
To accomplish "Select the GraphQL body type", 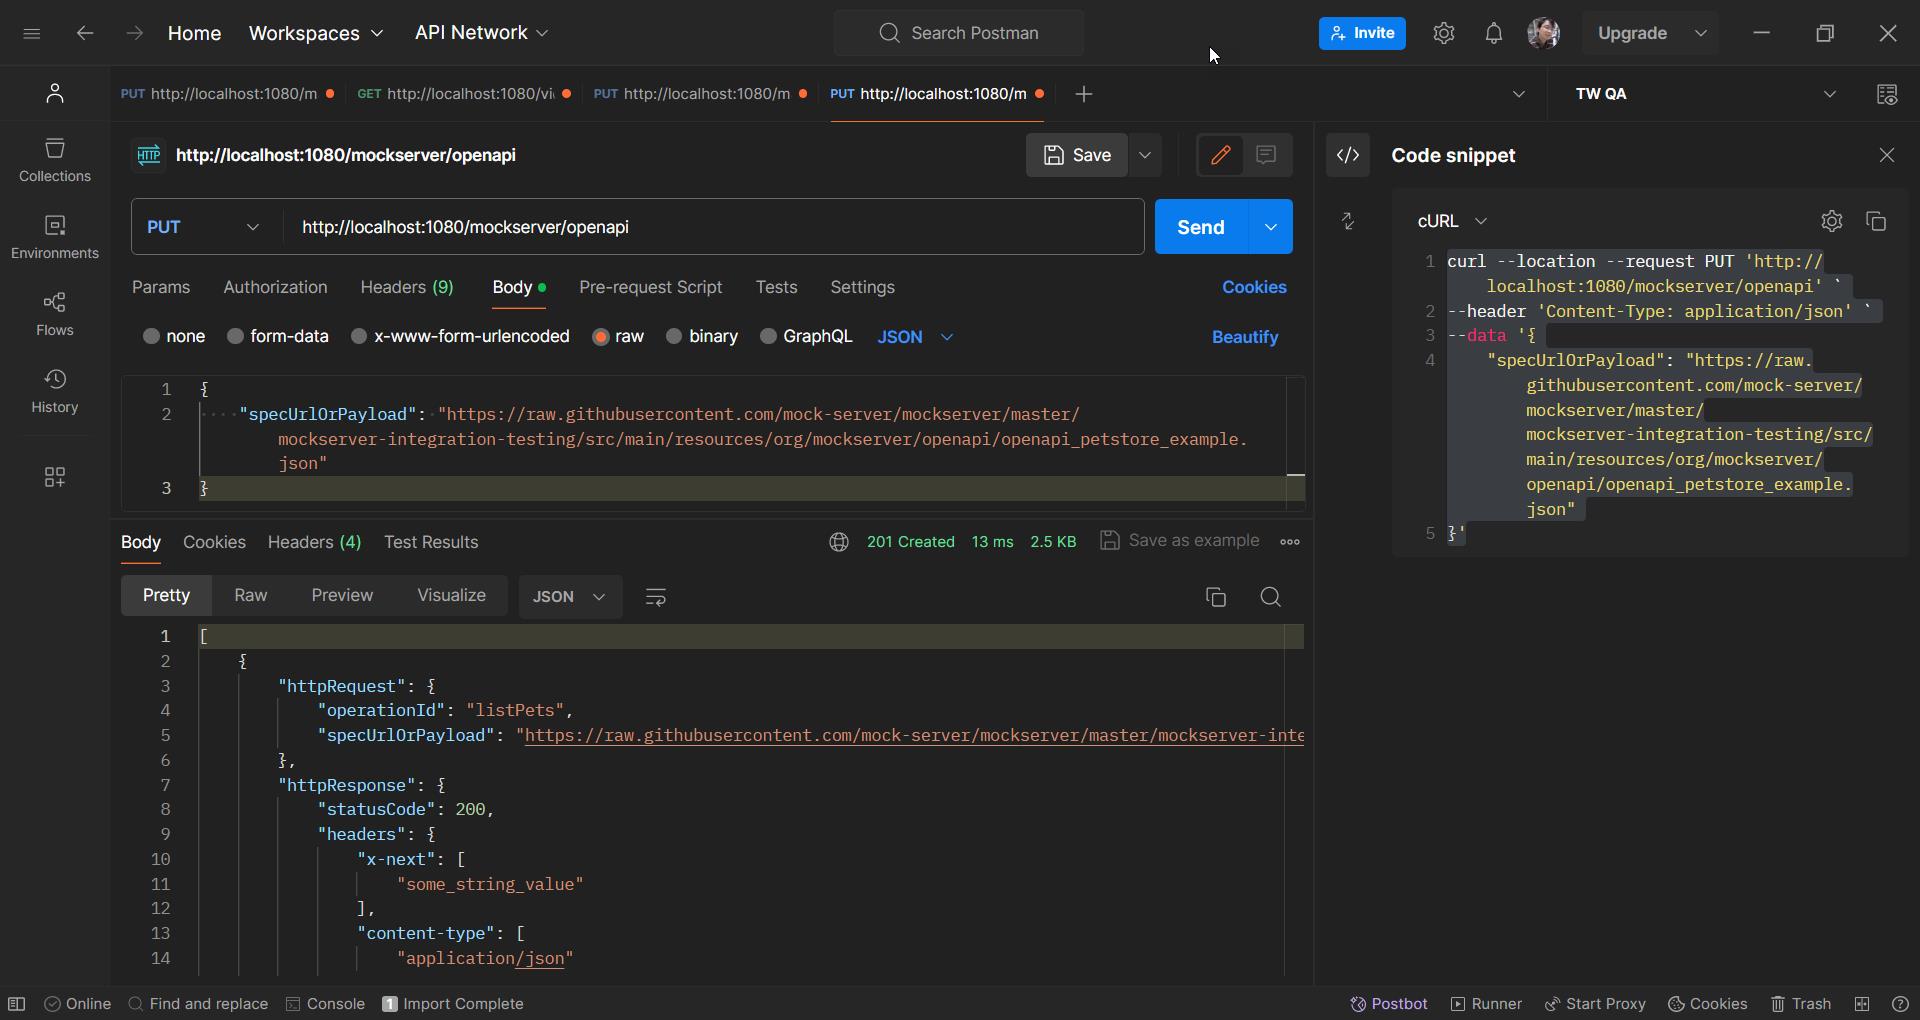I will pos(806,337).
